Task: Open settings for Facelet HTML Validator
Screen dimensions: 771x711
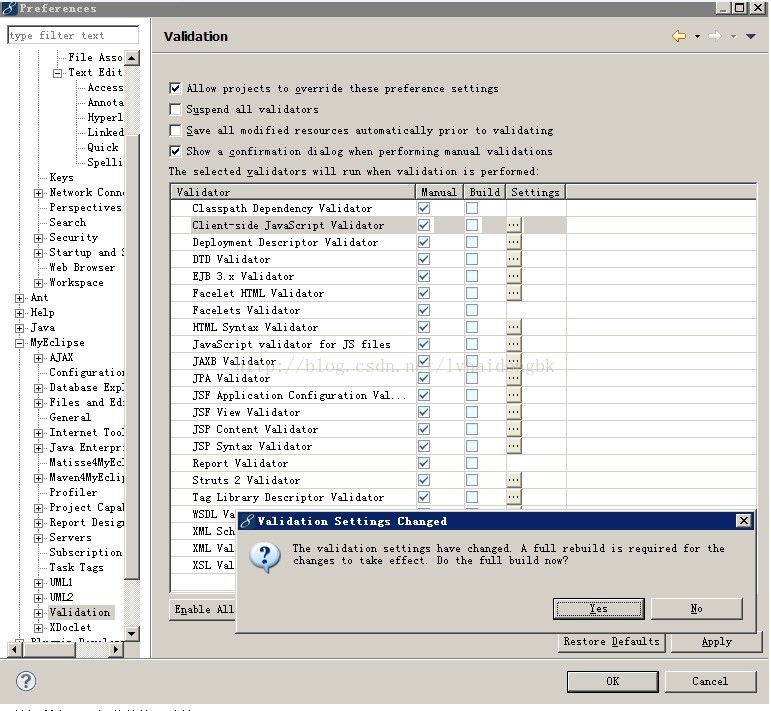Action: point(513,293)
